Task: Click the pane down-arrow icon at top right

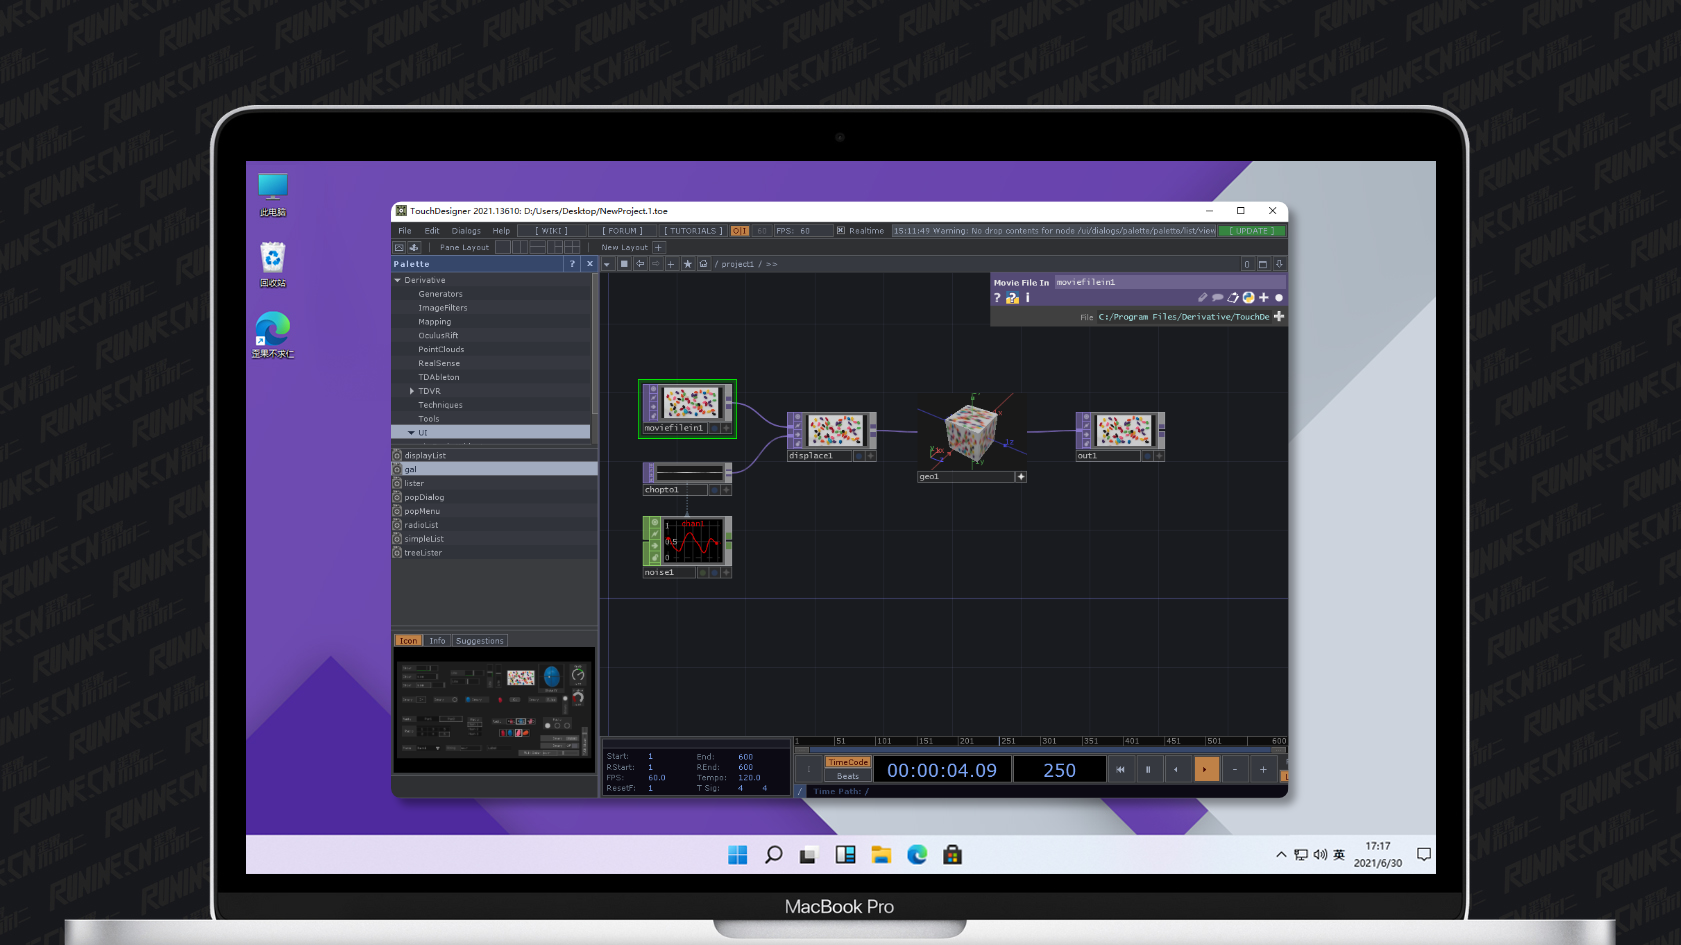Action: tap(1279, 264)
